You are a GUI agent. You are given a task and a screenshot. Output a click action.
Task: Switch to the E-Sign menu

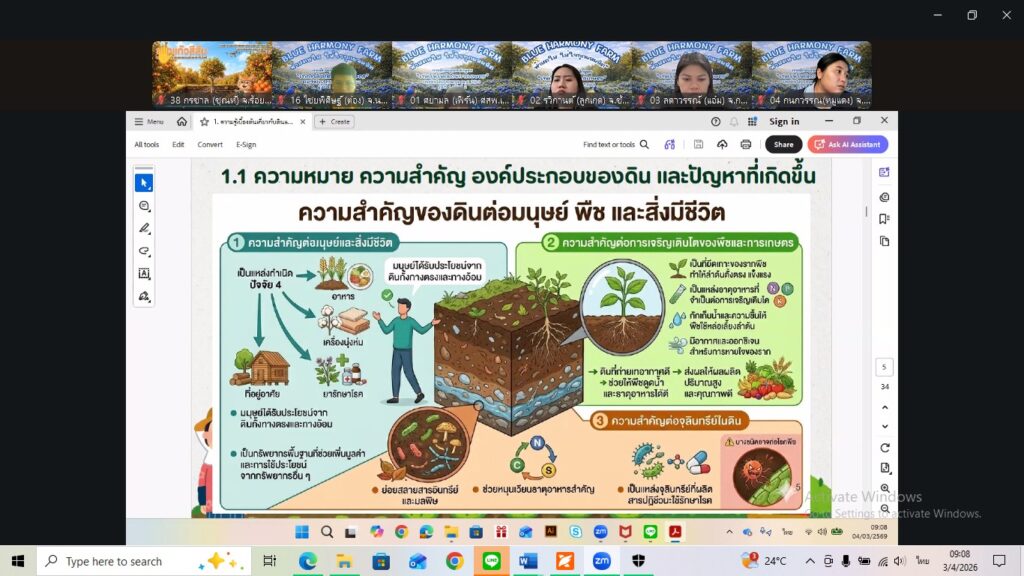pos(246,144)
